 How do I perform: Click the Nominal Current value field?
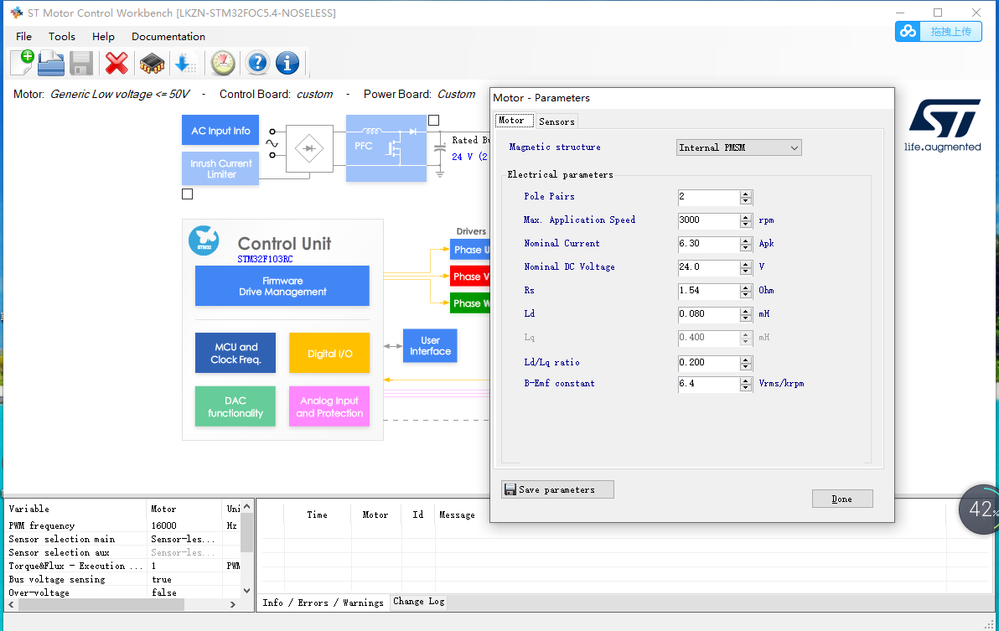[x=708, y=244]
